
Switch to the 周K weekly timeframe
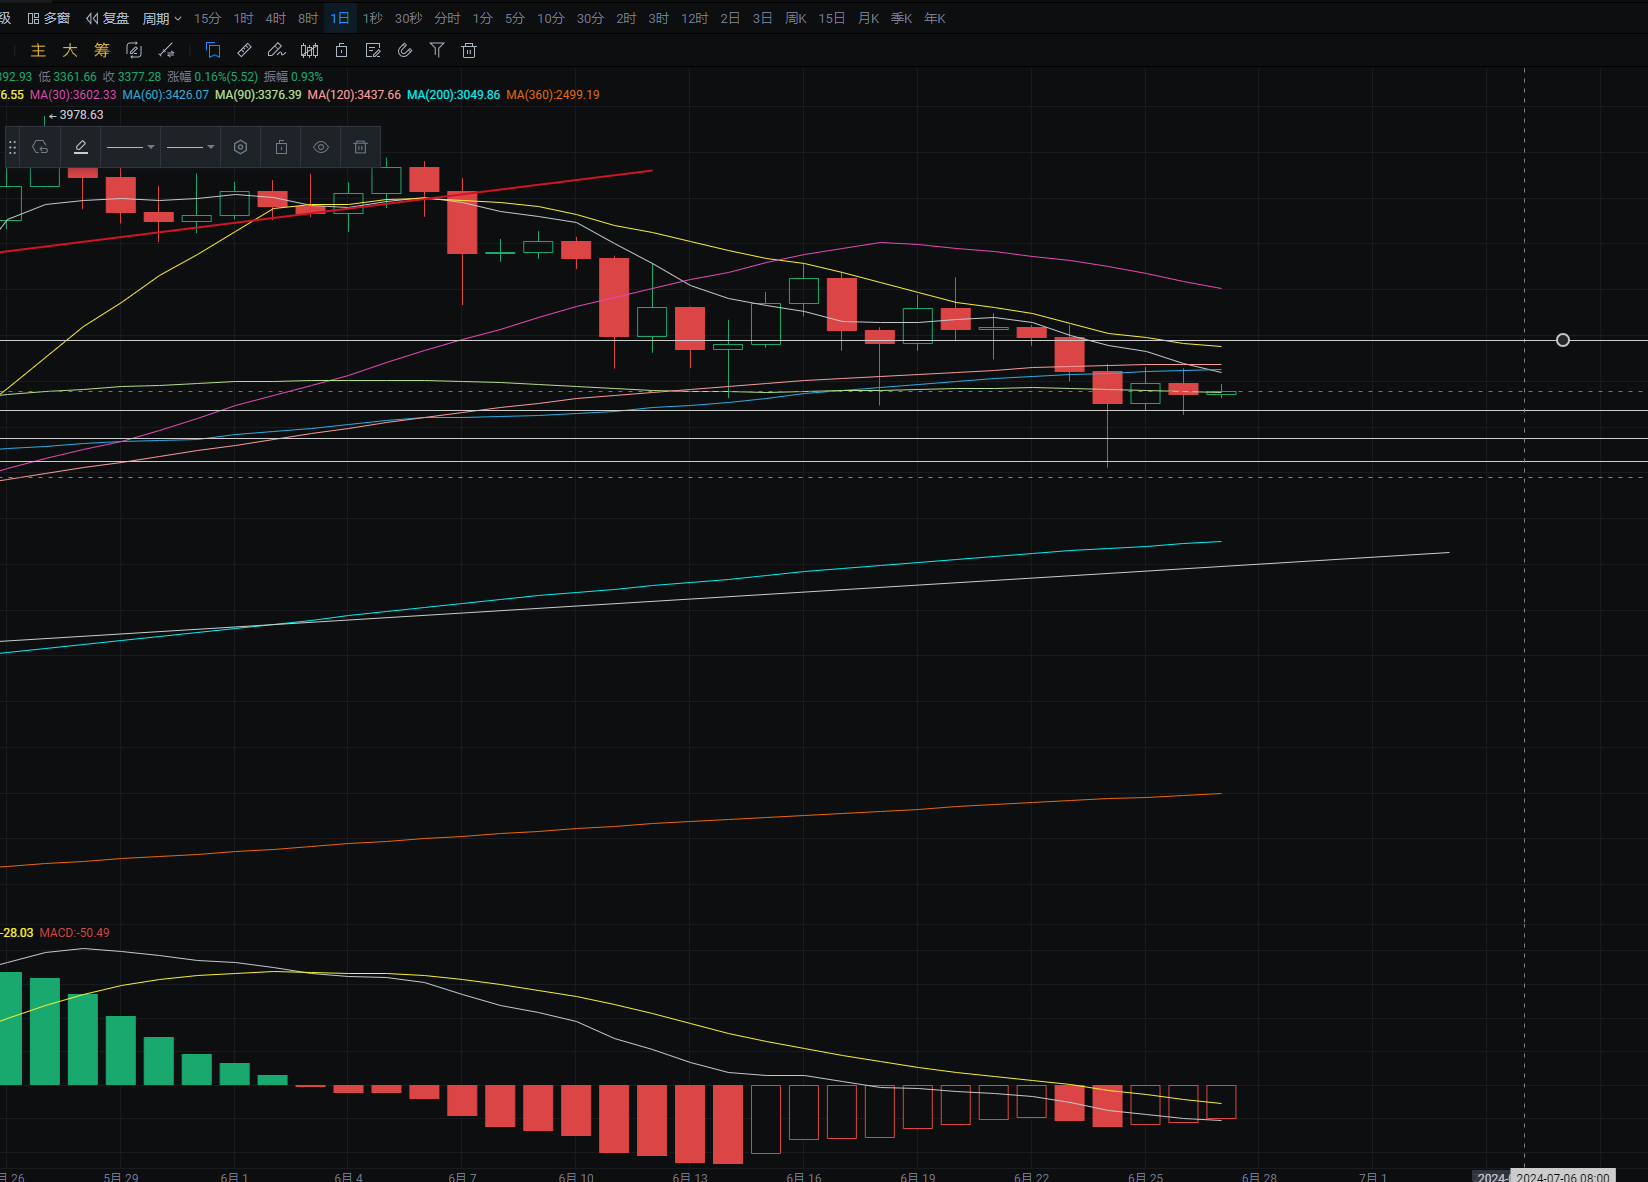tap(795, 18)
